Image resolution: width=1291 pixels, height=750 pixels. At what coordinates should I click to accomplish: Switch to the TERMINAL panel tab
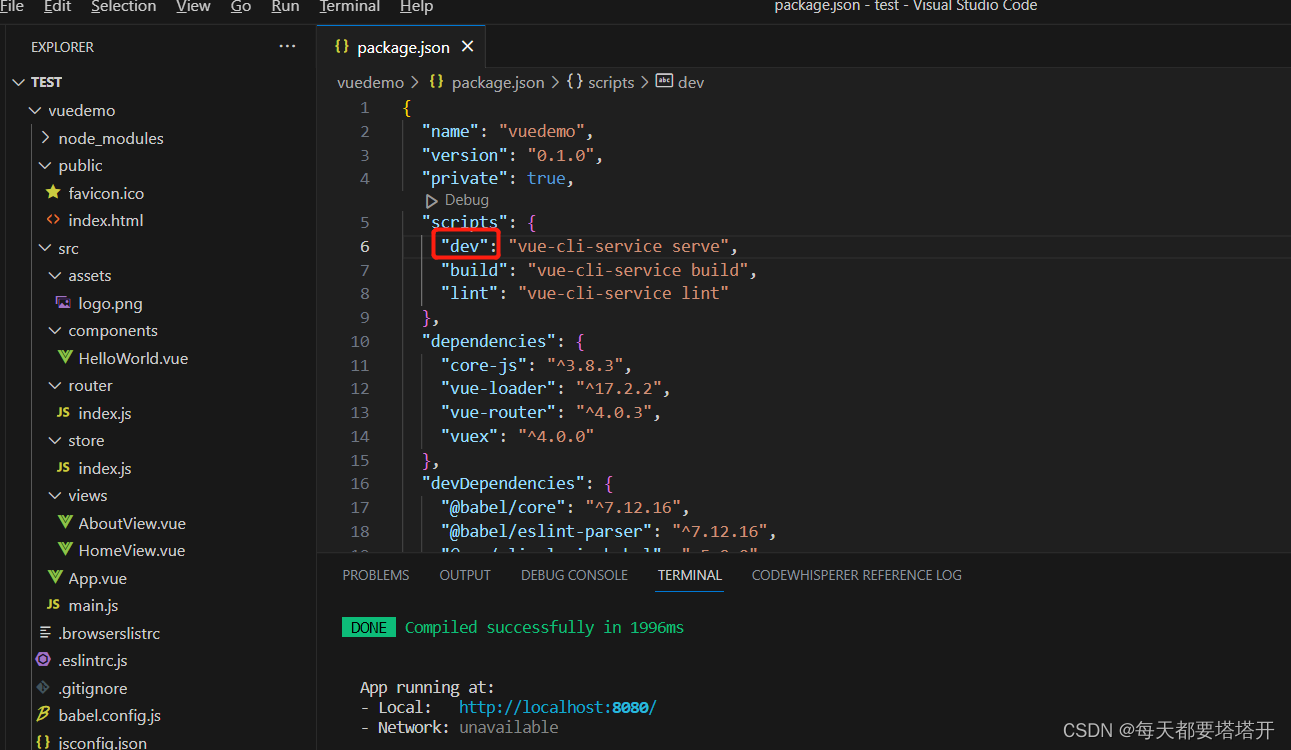click(x=690, y=575)
